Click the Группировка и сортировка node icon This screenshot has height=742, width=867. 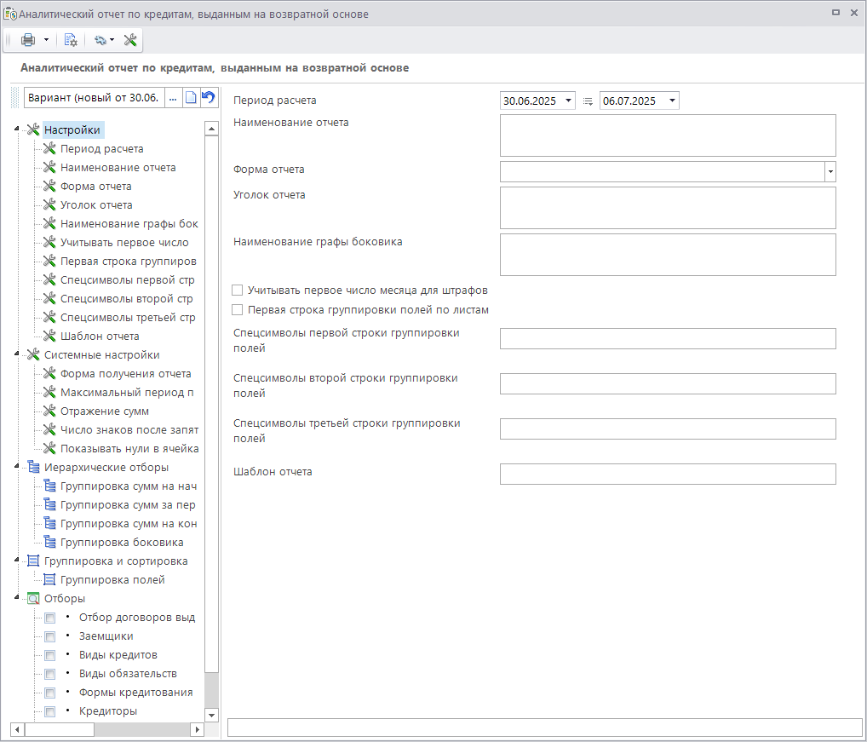coord(33,561)
